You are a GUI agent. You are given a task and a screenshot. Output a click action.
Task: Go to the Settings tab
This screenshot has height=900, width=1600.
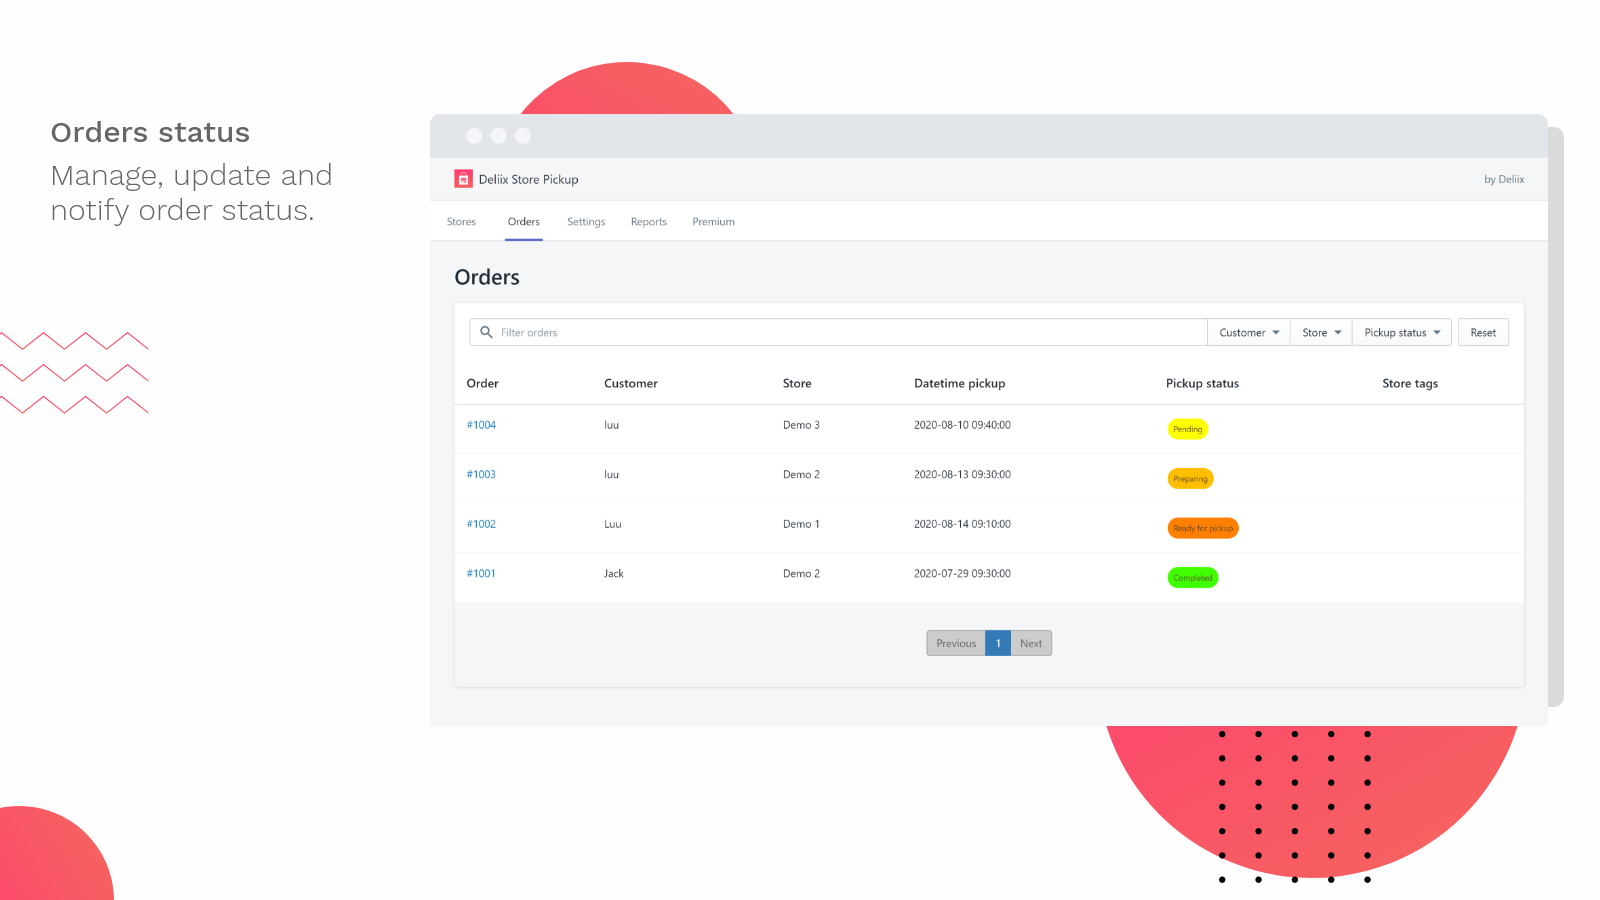586,222
